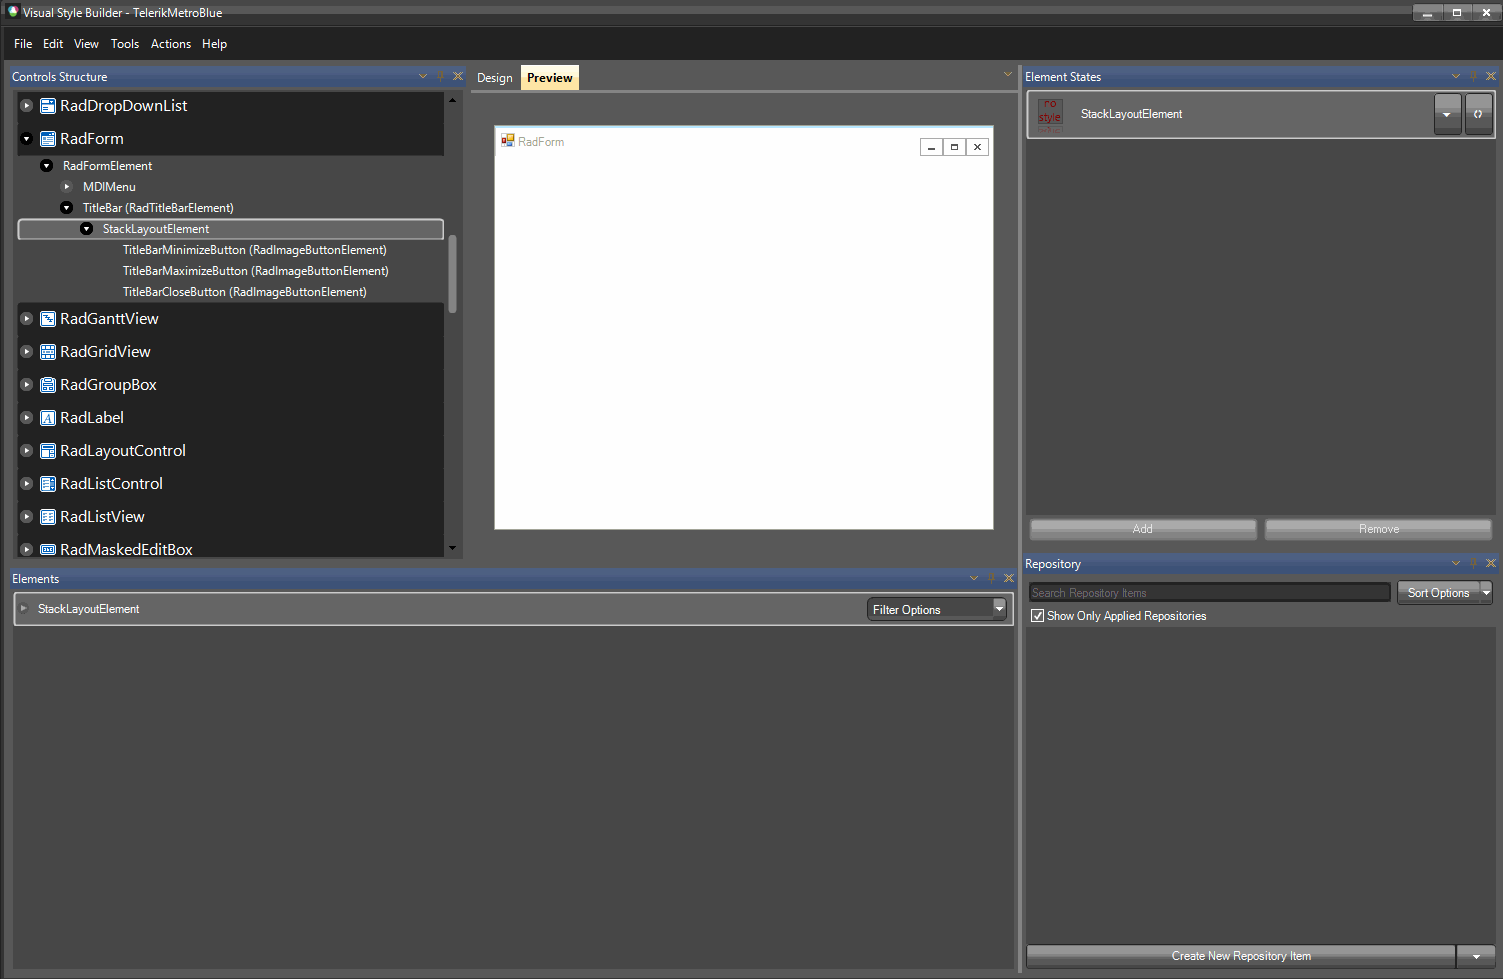The width and height of the screenshot is (1503, 979).
Task: Expand the RadGridView tree node
Action: tap(27, 352)
